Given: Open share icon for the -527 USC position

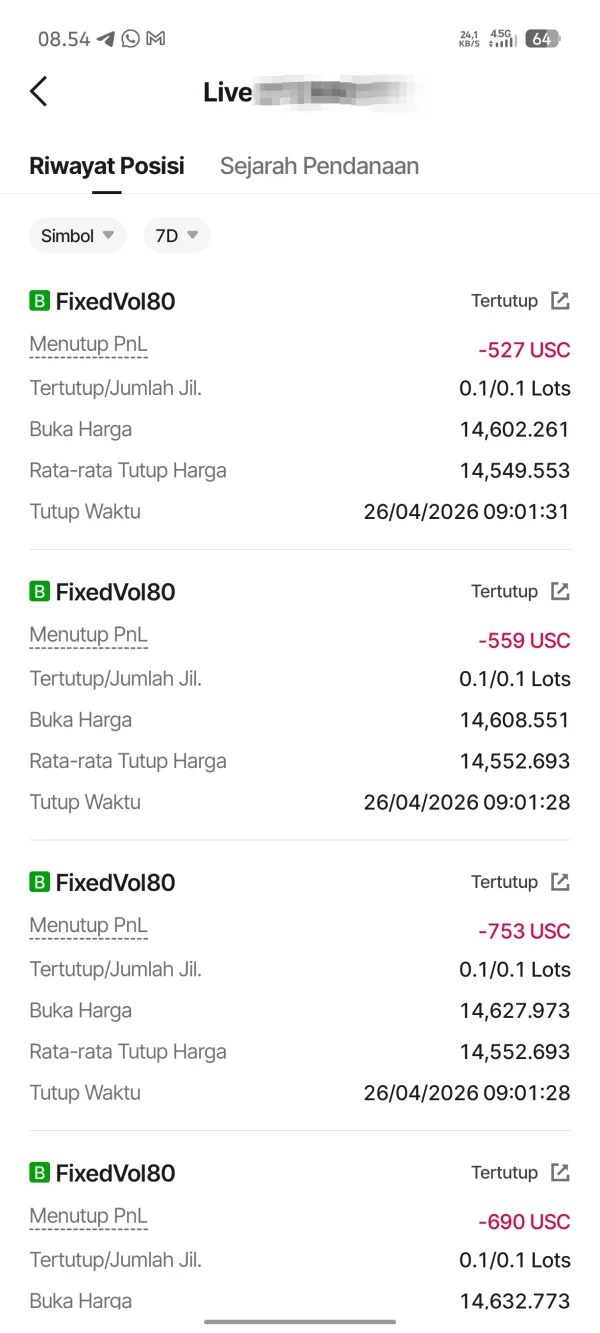Looking at the screenshot, I should click(x=561, y=301).
